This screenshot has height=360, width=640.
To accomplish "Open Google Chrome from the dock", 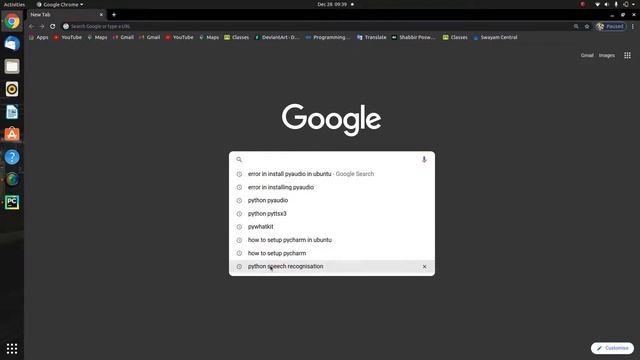I will (12, 21).
